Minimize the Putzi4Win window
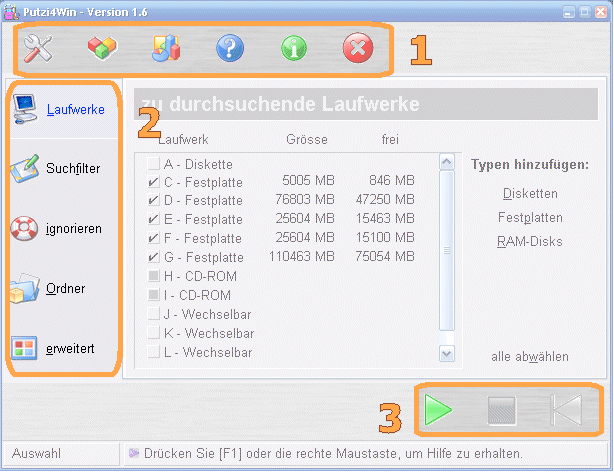The width and height of the screenshot is (614, 473). pos(569,12)
